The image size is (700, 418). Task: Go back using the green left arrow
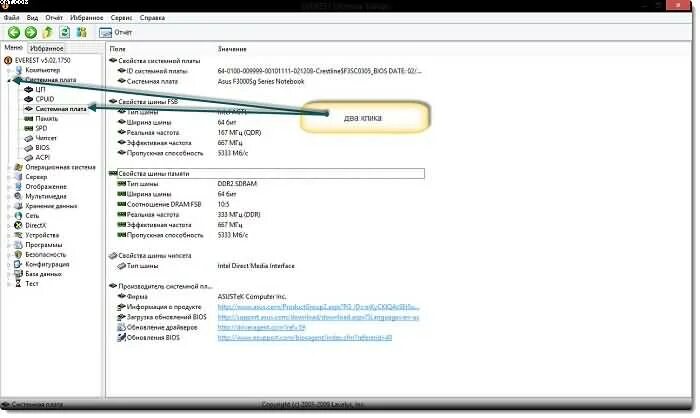[14, 32]
